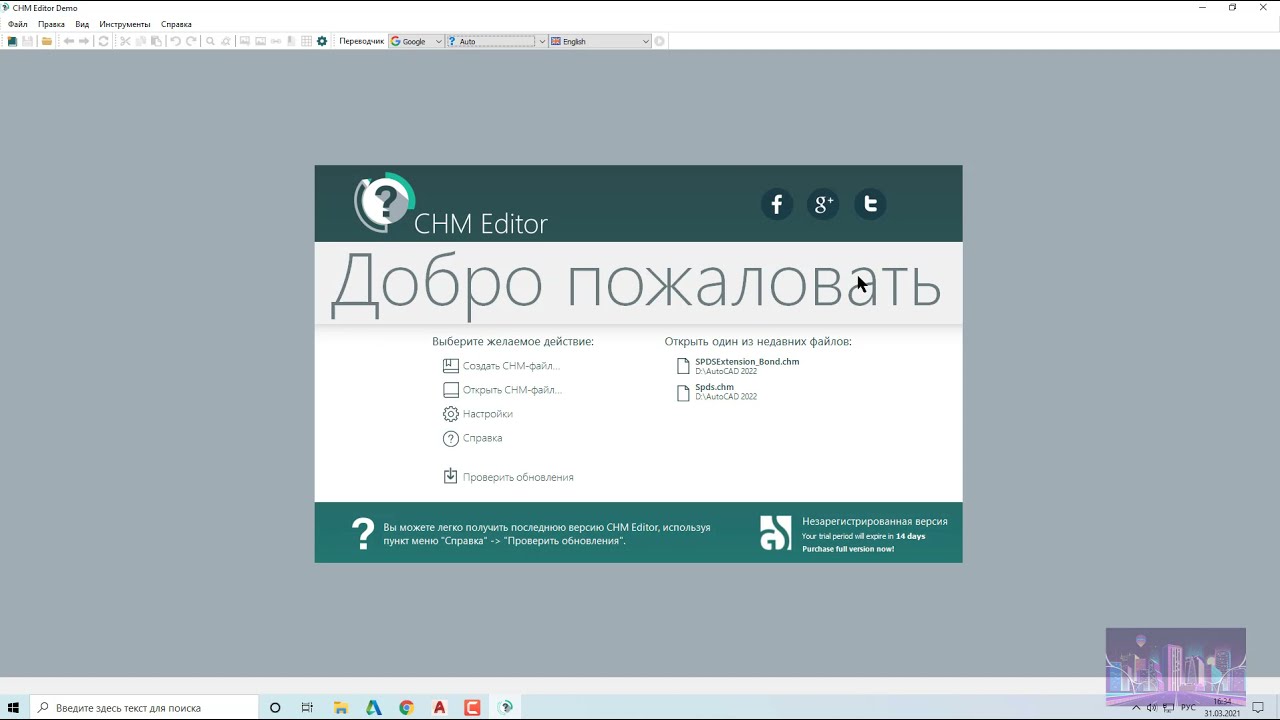
Task: Open settings via toolbar gear icon
Action: click(x=322, y=41)
